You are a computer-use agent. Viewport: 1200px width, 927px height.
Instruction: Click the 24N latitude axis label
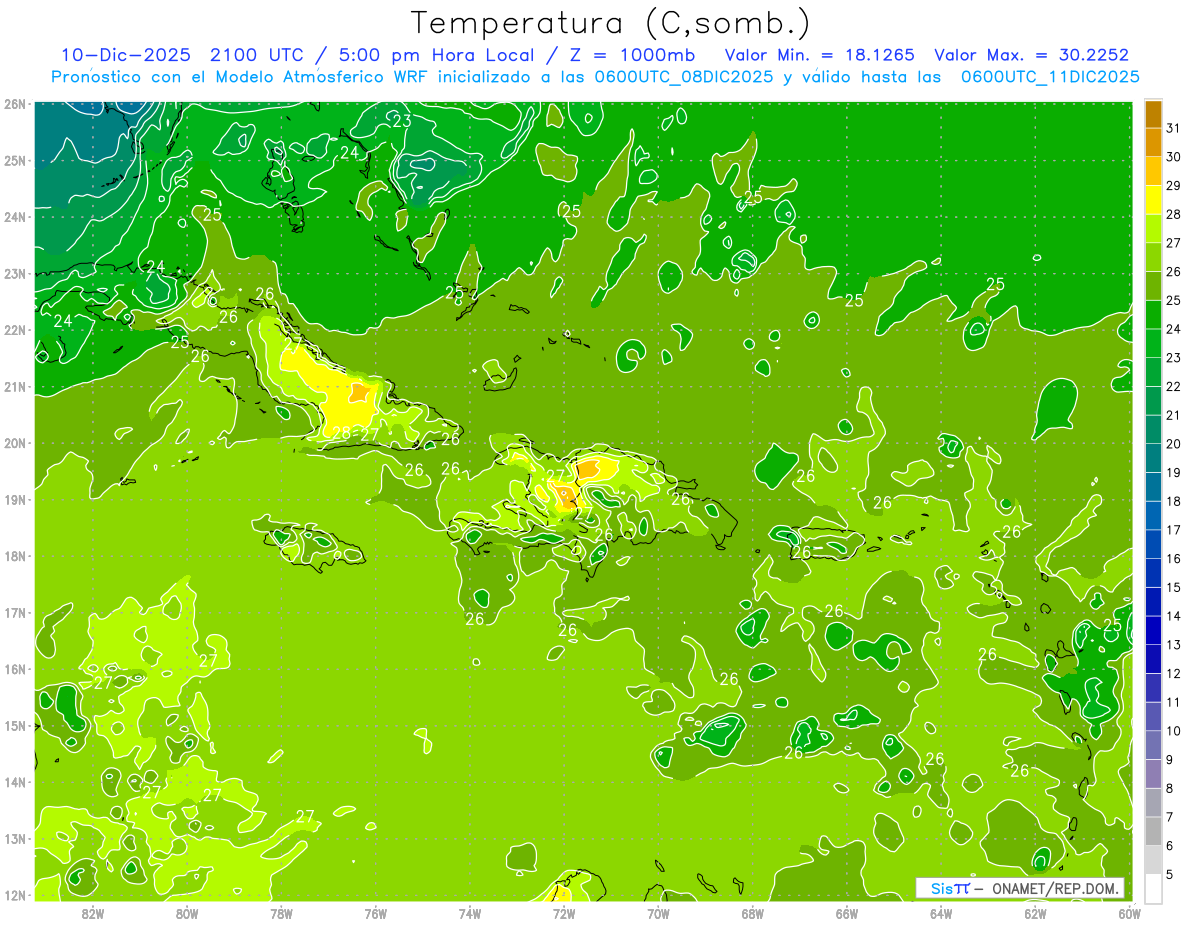click(15, 217)
